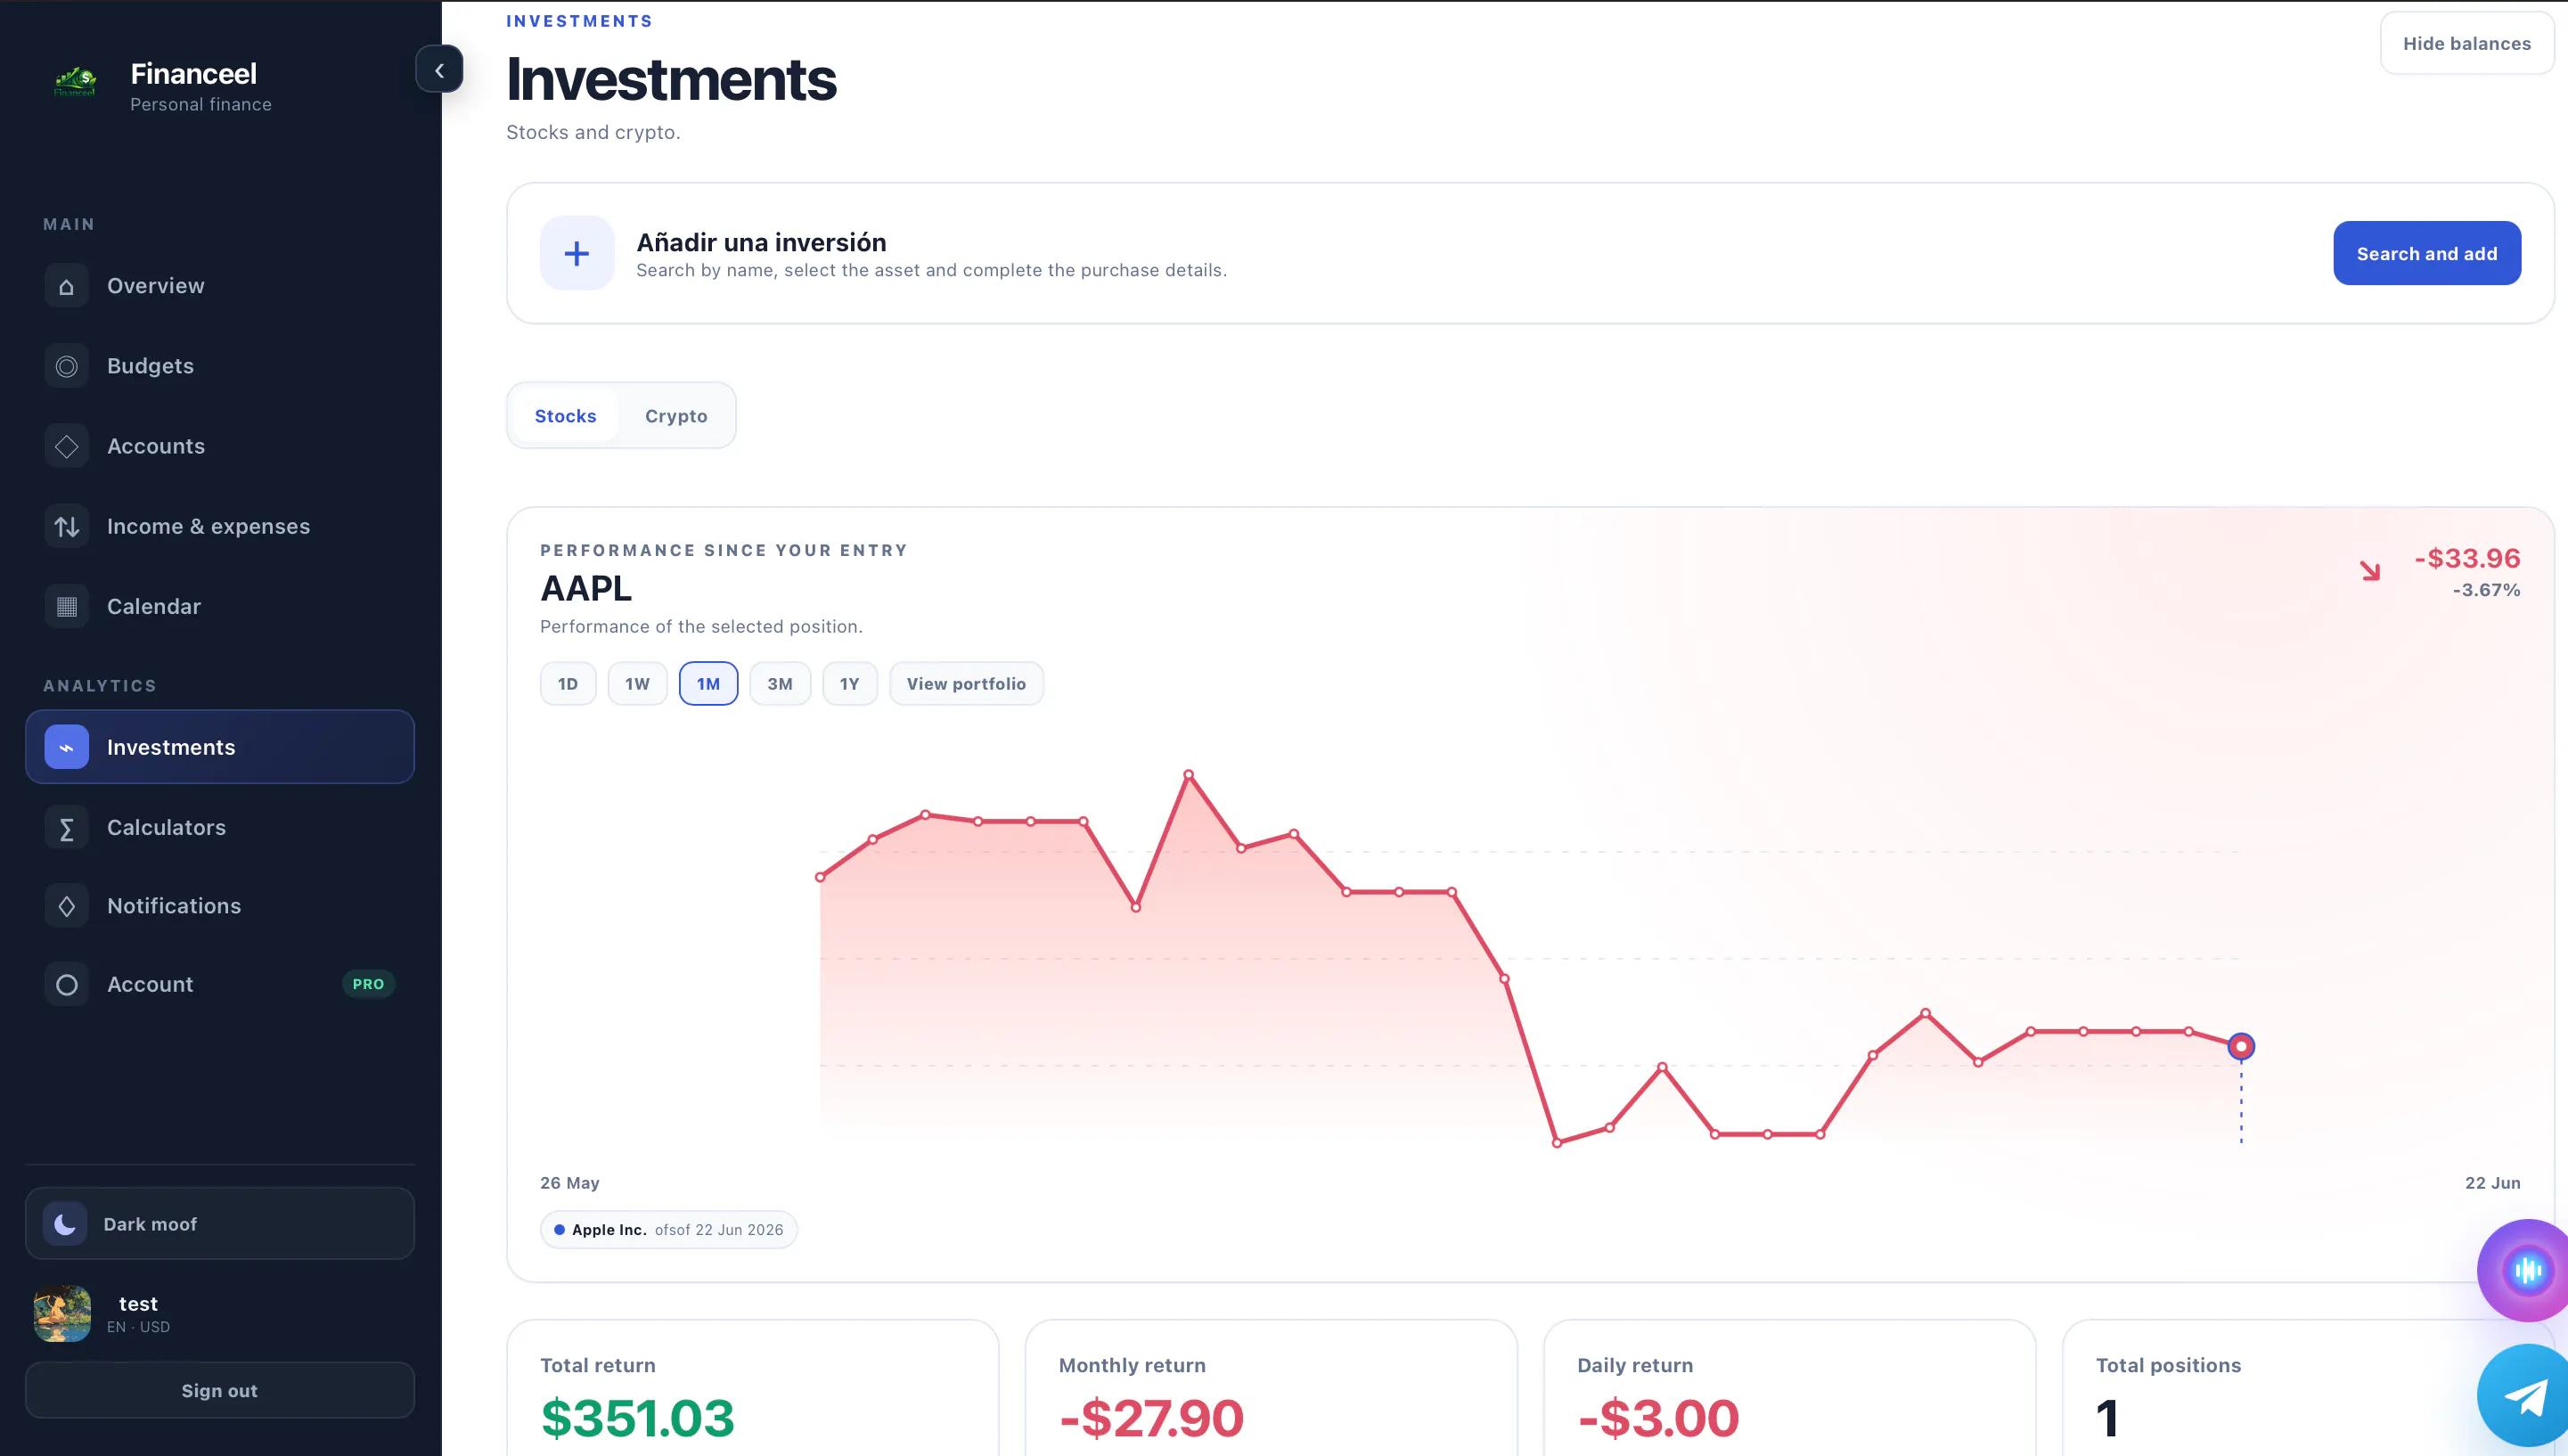Viewport: 2568px width, 1456px height.
Task: Select the 3M time range
Action: pos(780,684)
